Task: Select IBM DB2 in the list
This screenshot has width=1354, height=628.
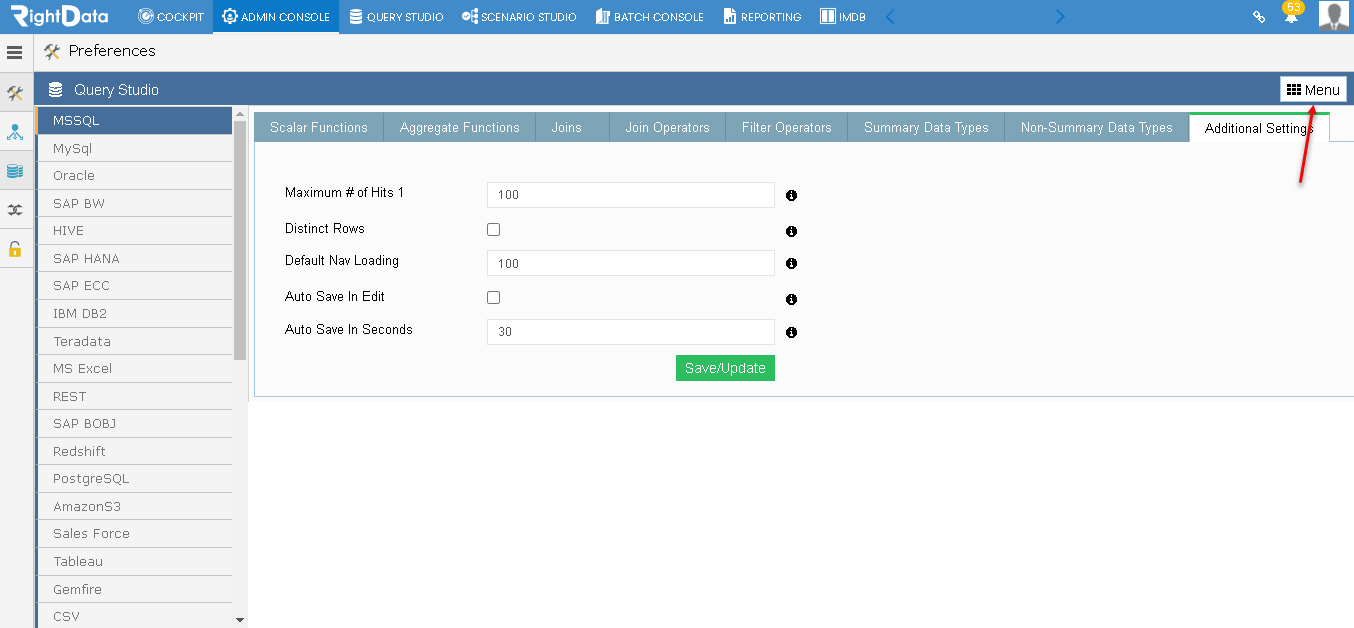Action: (134, 313)
